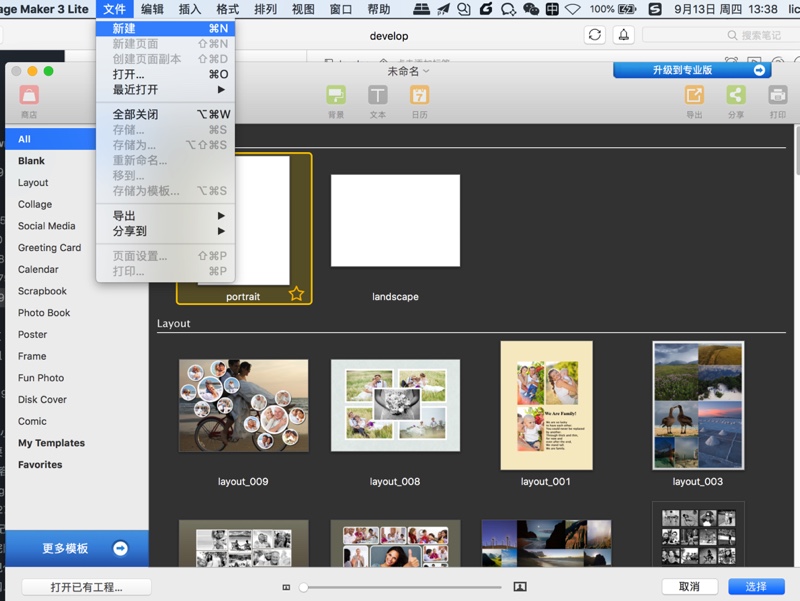Click the notification bell icon in develop window
This screenshot has height=601, width=800.
coord(623,35)
